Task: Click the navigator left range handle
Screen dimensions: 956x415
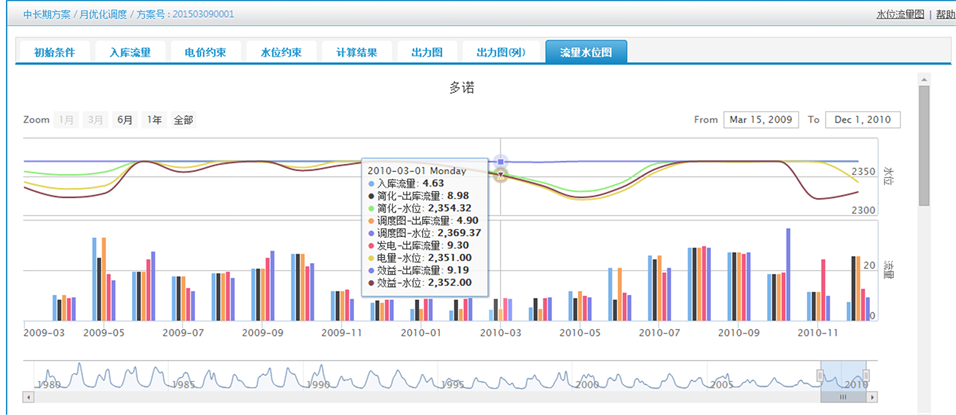Action: (x=821, y=375)
